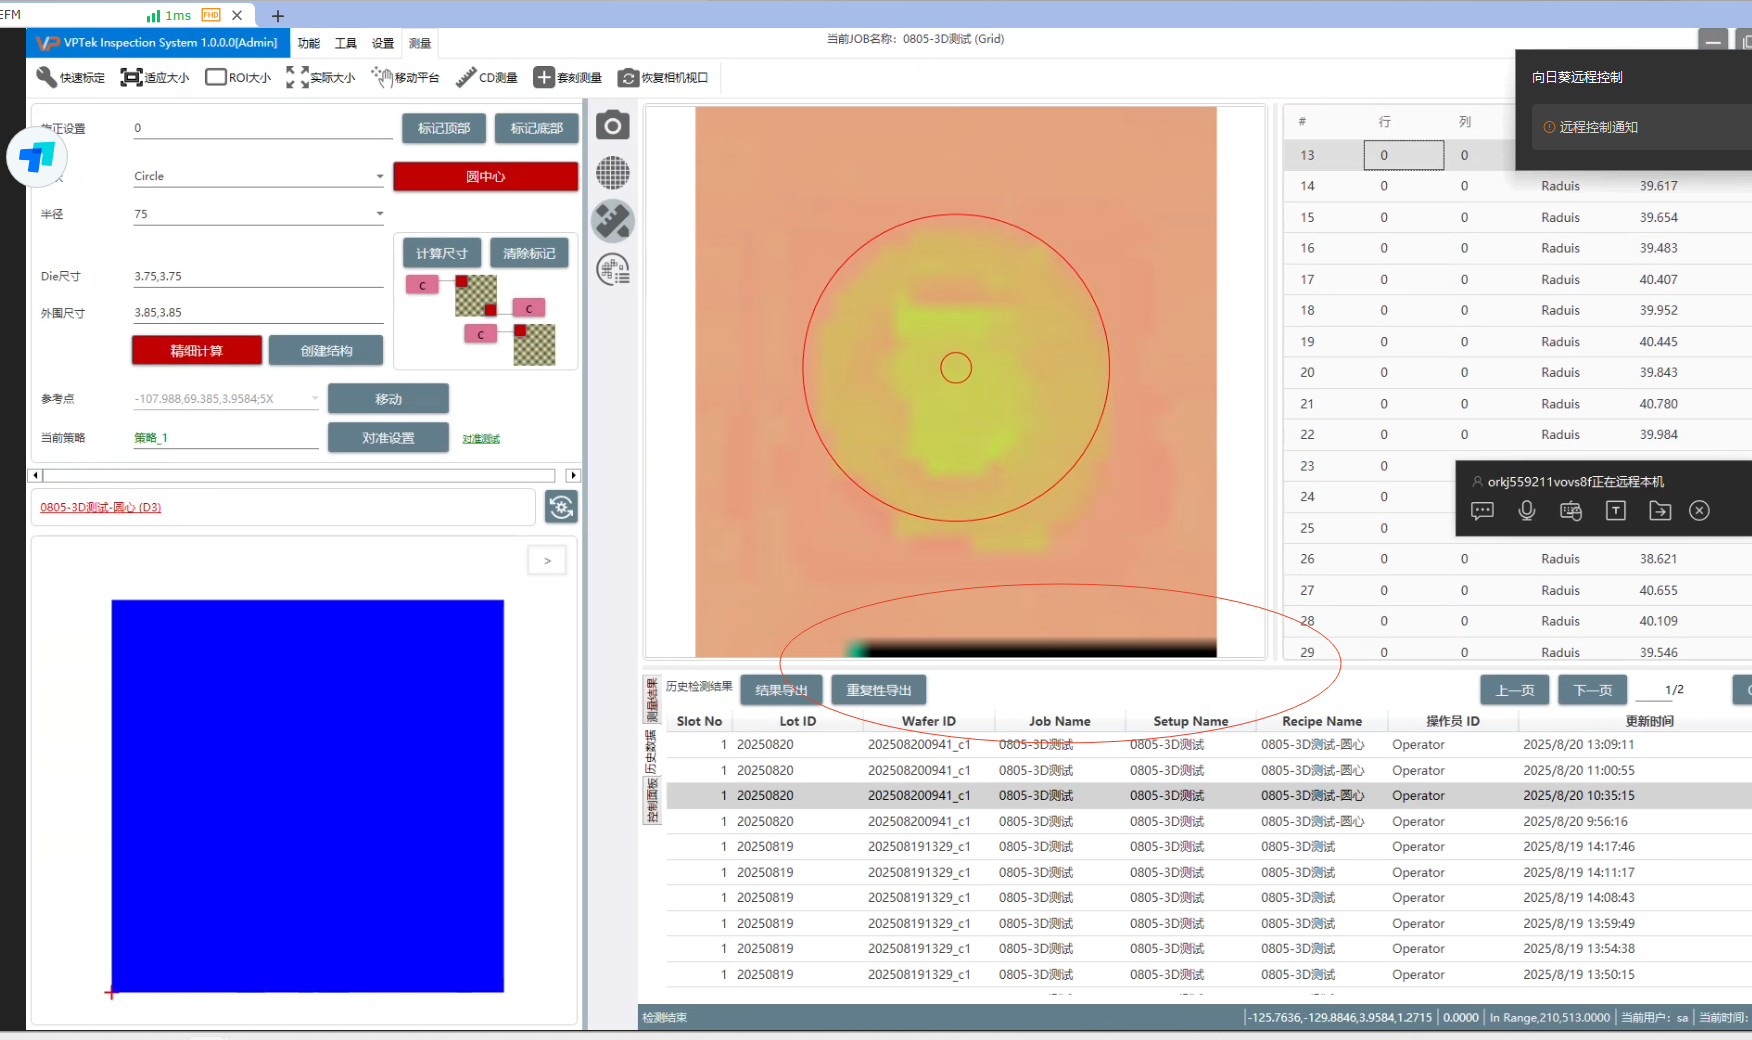Click the 套刻测量 plus icon
The image size is (1752, 1040).
(x=567, y=77)
